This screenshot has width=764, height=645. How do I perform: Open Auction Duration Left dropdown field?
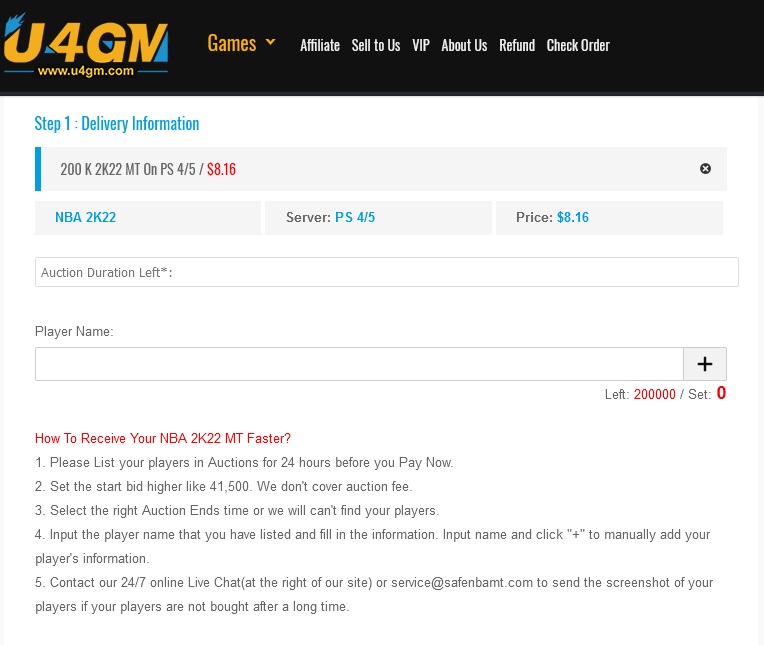click(x=386, y=272)
